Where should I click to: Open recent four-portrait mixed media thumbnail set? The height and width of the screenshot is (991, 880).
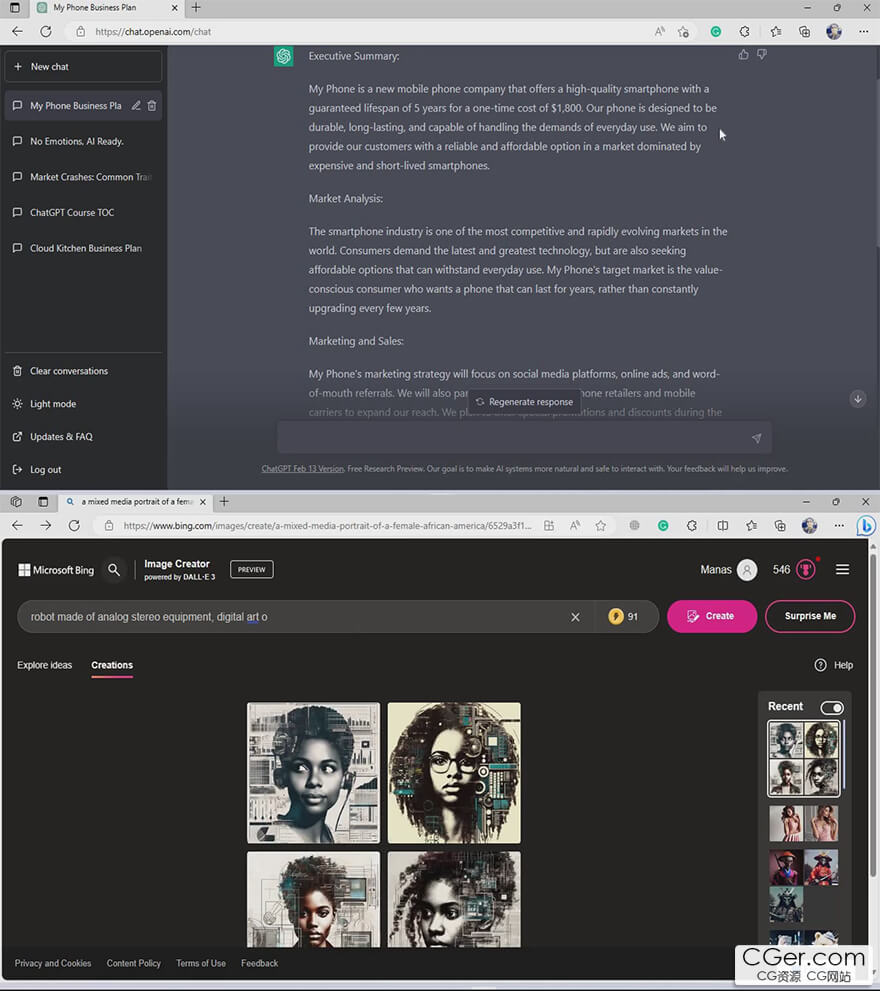[x=804, y=758]
